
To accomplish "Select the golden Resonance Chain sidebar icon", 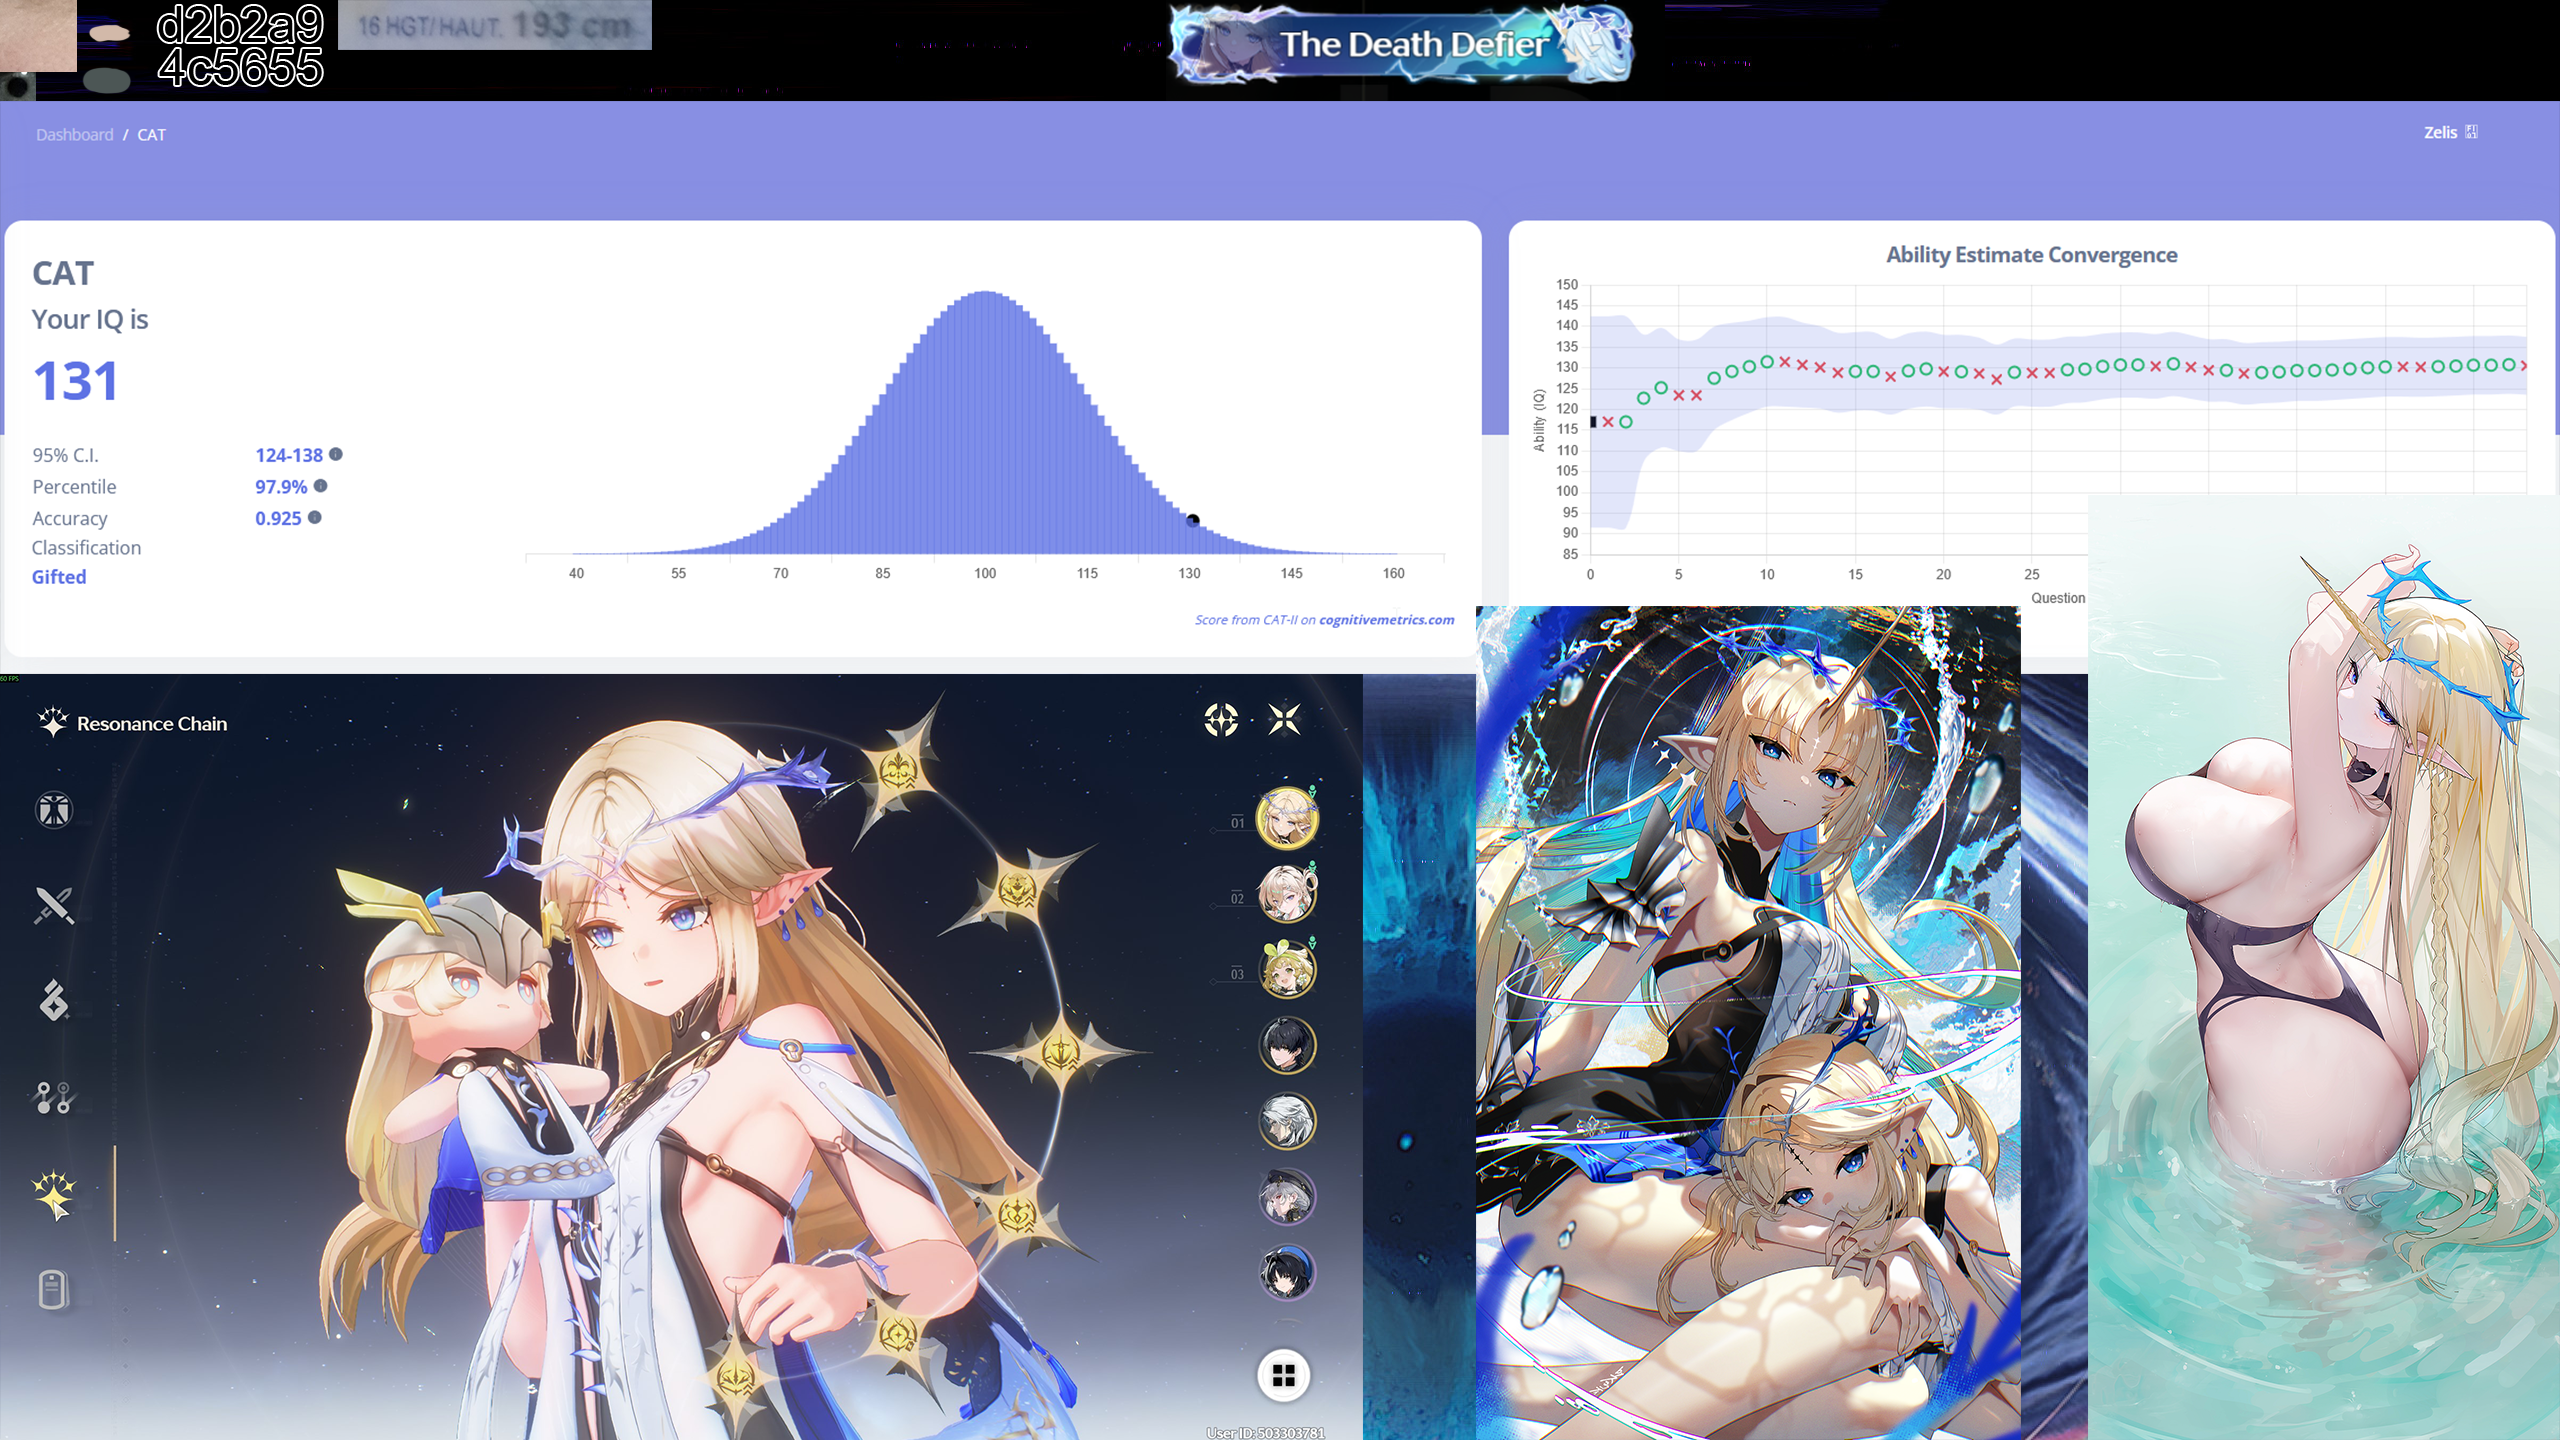I will (x=54, y=1193).
